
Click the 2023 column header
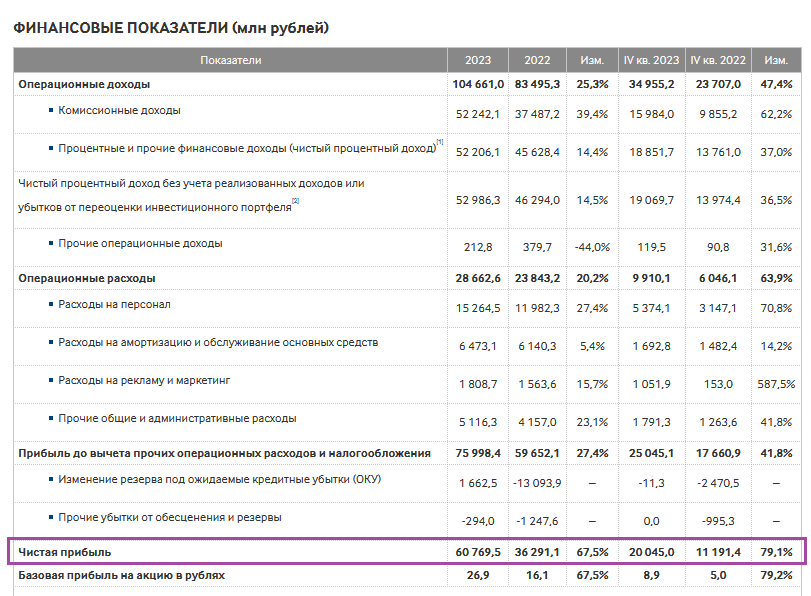click(x=478, y=60)
